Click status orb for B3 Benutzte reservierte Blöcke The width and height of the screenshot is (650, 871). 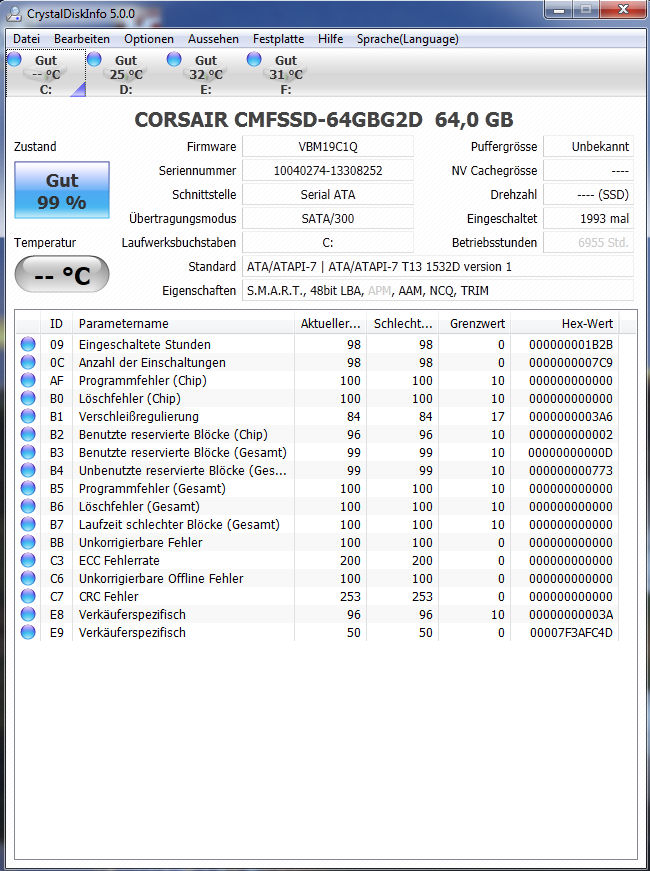tap(28, 452)
